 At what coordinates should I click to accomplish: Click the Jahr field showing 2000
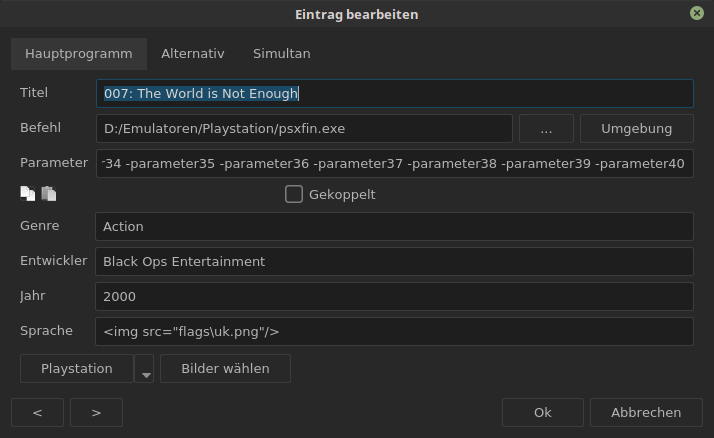click(x=394, y=296)
